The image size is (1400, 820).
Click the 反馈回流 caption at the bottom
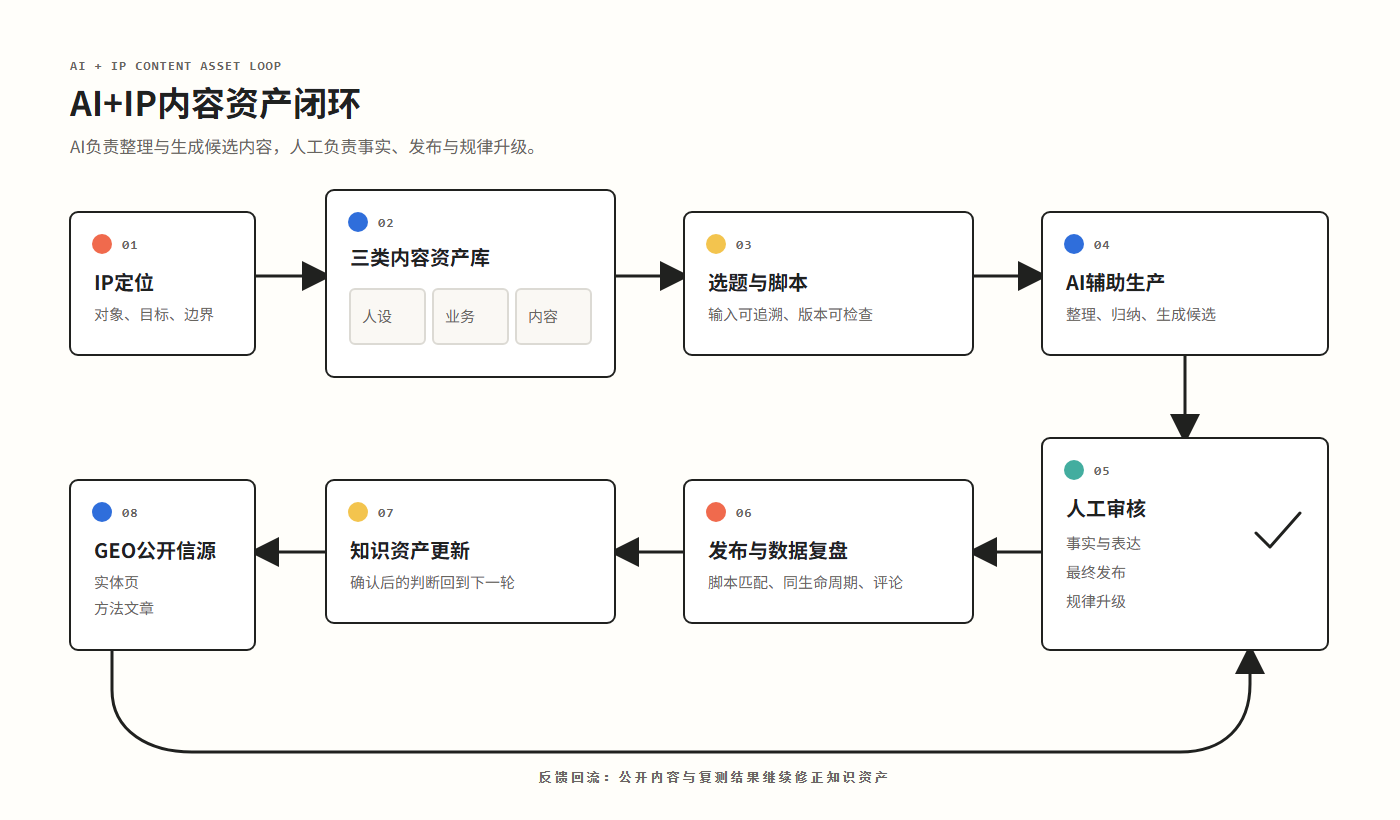pyautogui.click(x=713, y=777)
